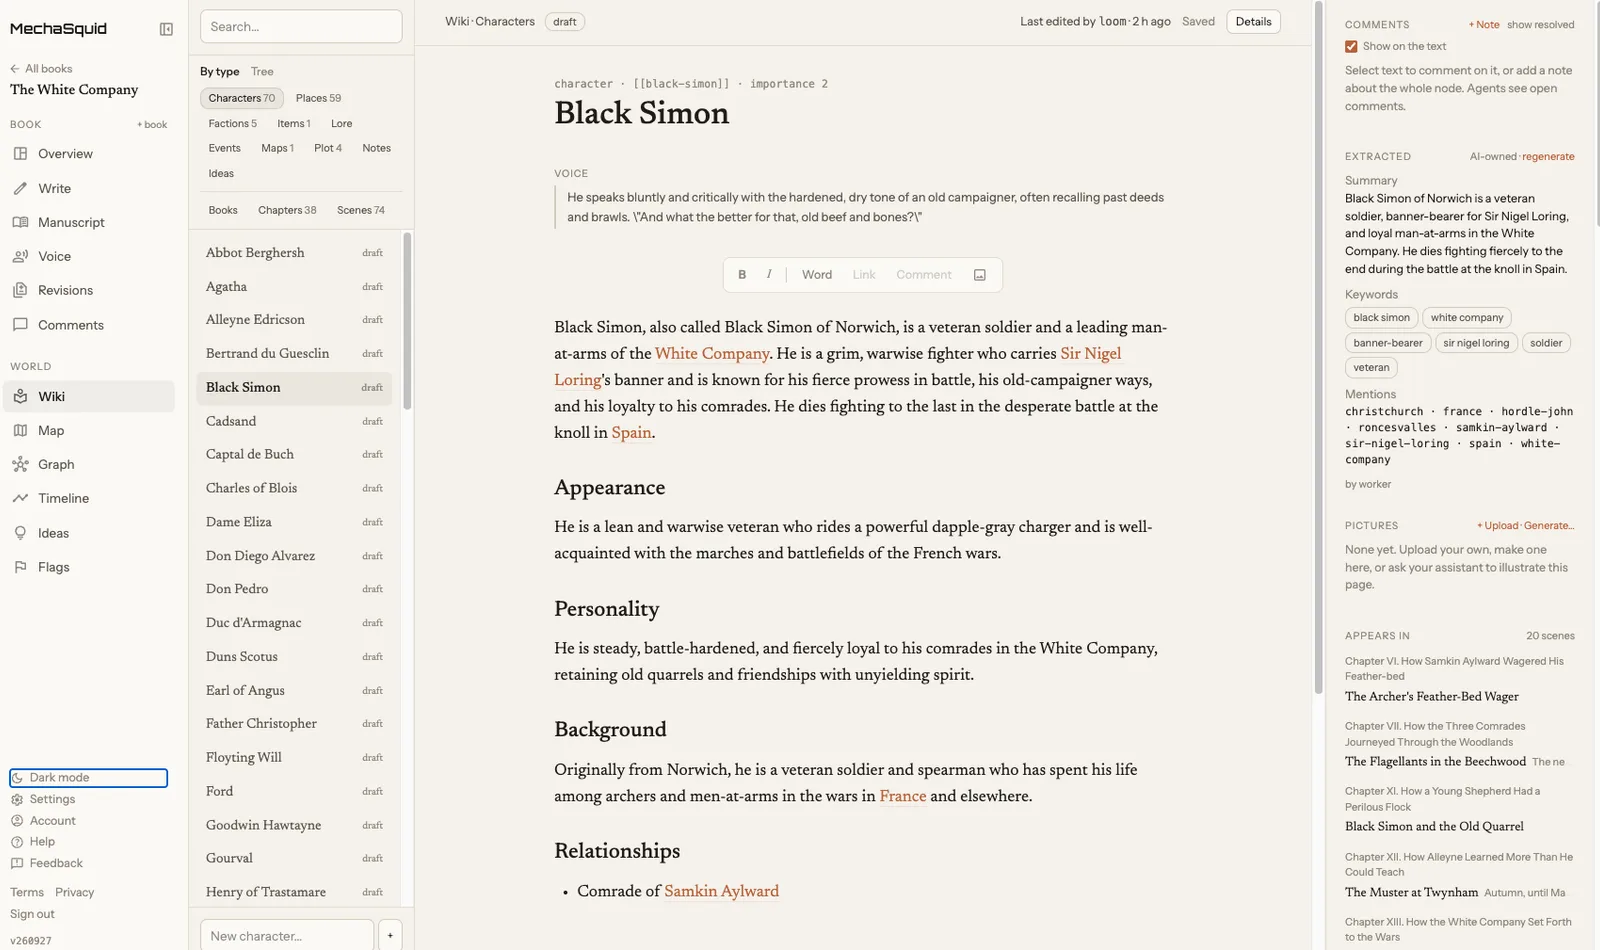Filter by Places 59
The width and height of the screenshot is (1600, 950).
(318, 98)
